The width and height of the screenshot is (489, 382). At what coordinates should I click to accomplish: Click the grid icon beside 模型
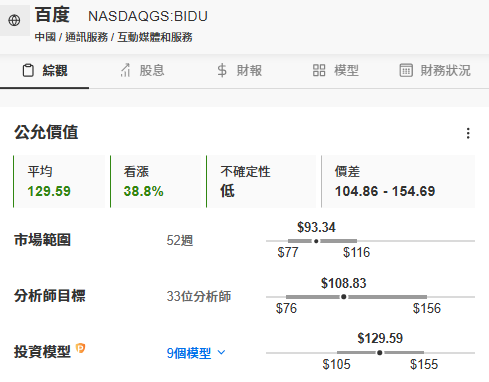pos(319,70)
